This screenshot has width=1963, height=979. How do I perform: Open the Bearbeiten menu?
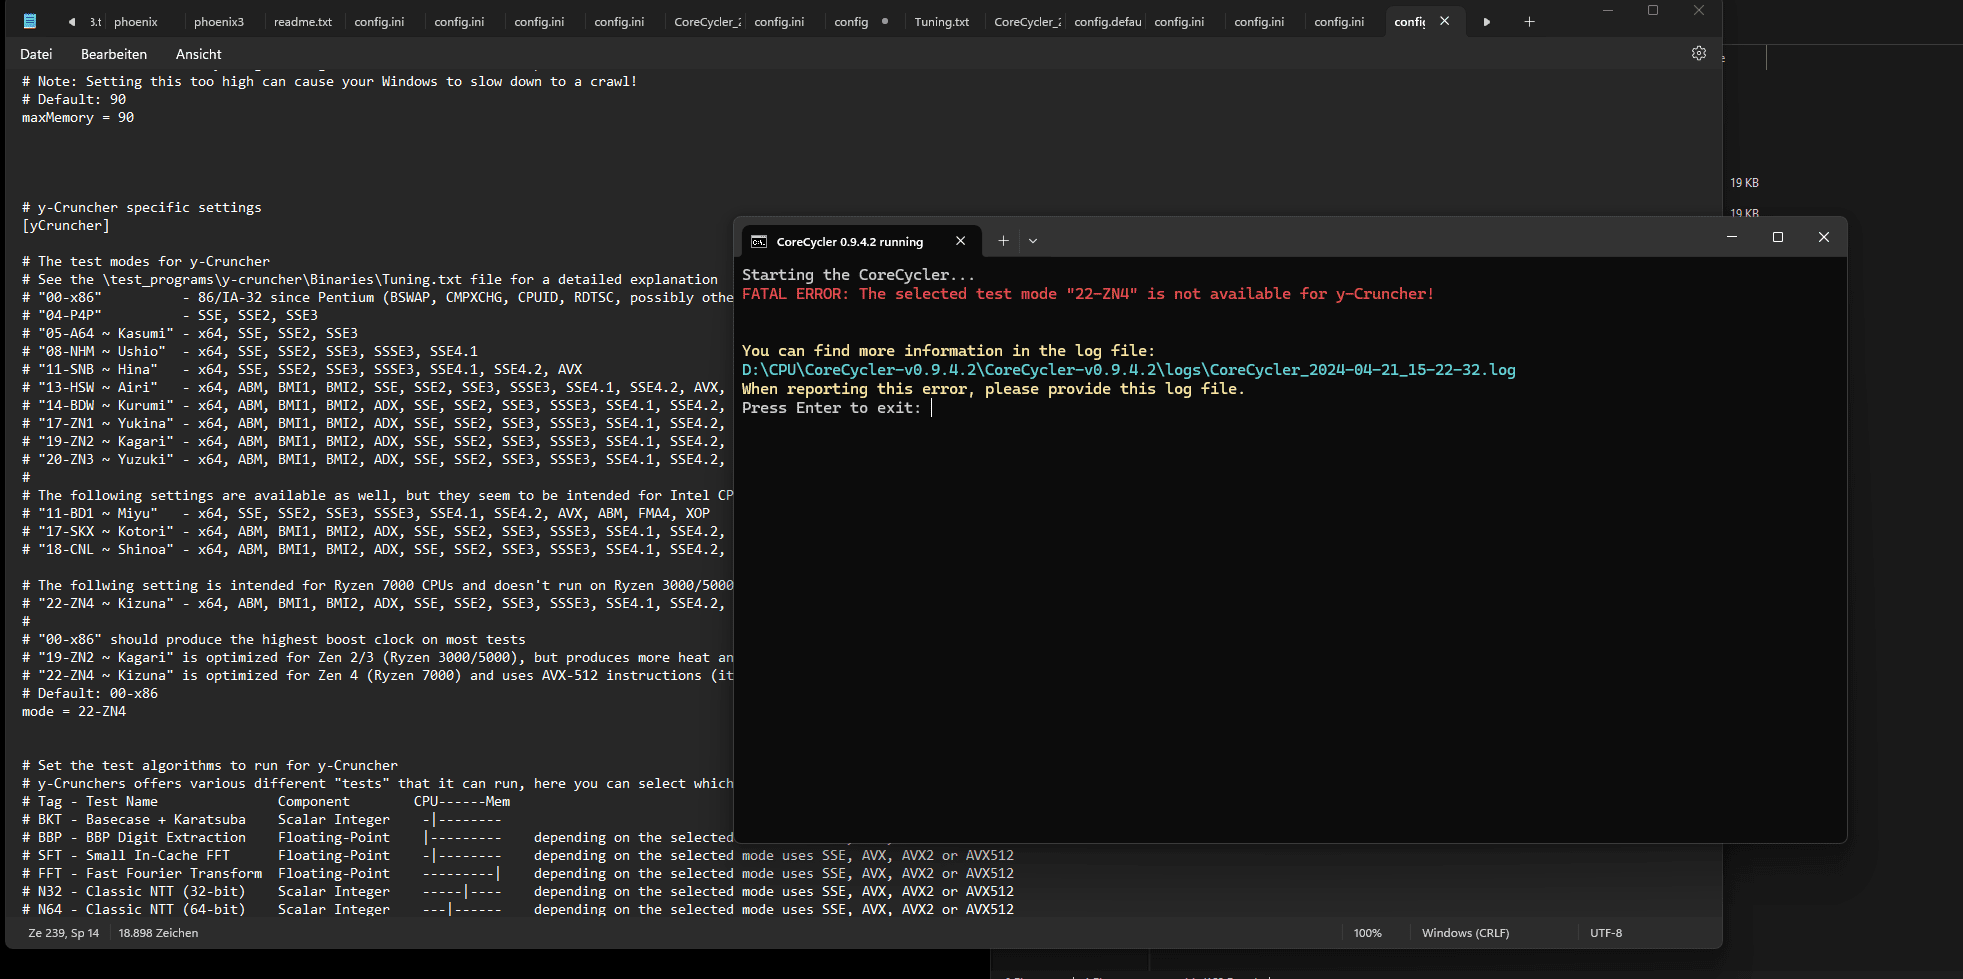114,54
